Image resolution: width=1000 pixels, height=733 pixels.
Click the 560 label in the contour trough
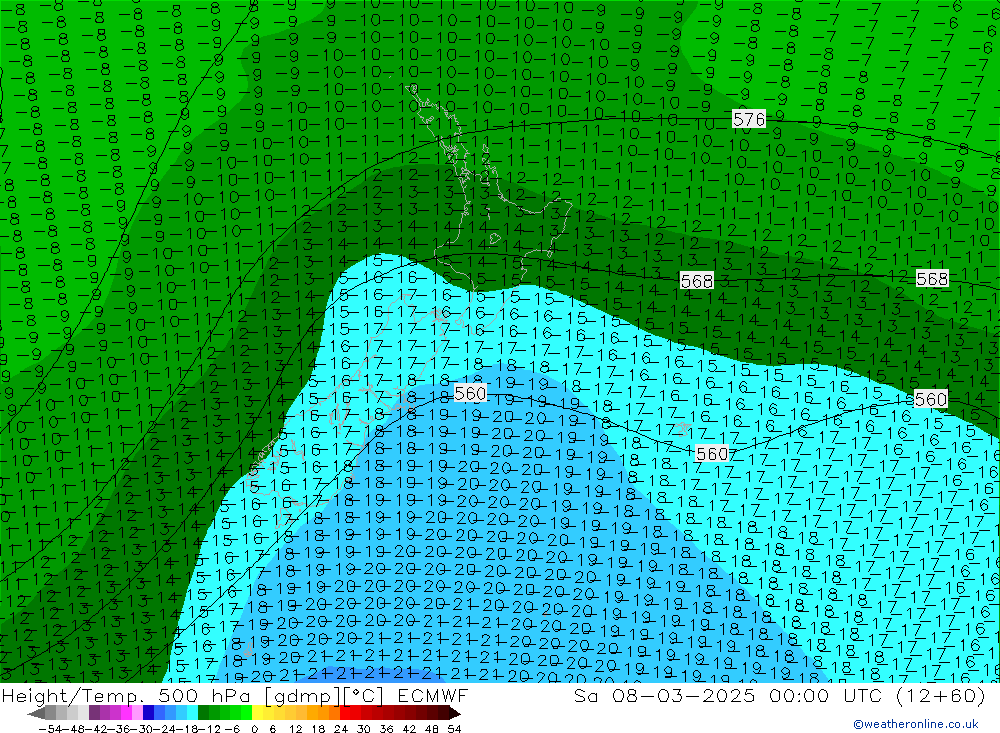(x=712, y=454)
